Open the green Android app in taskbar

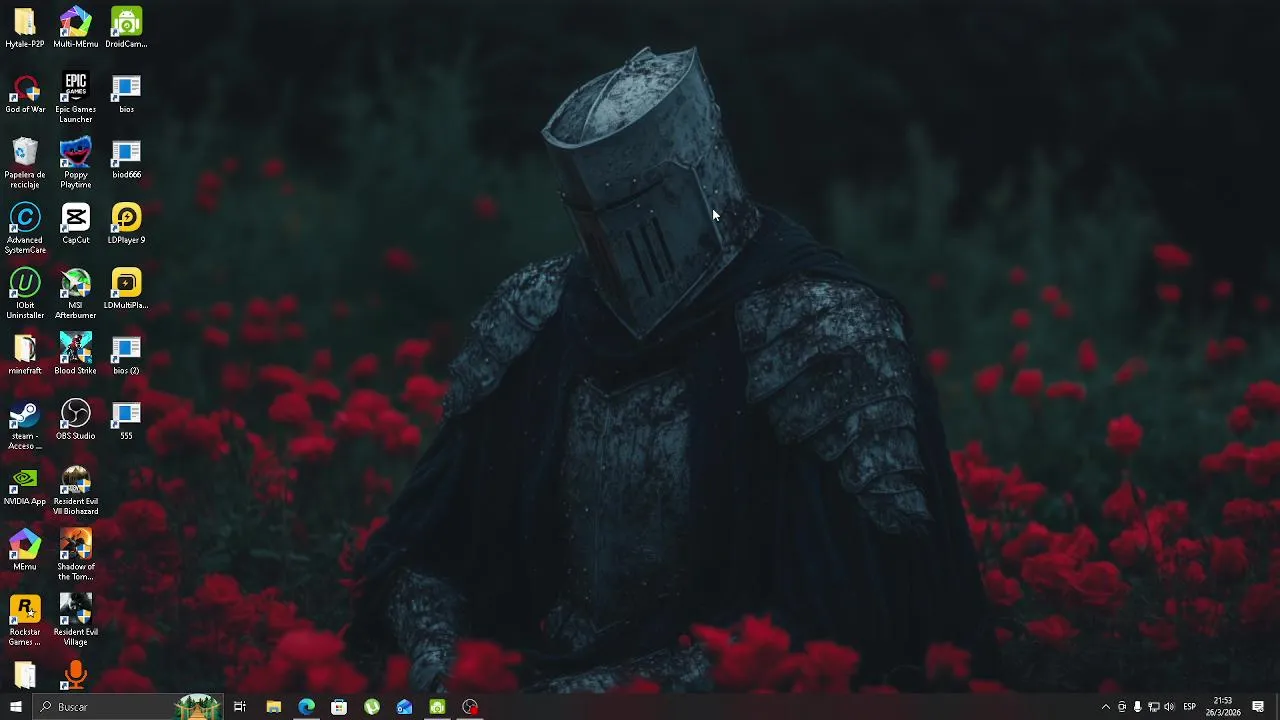coord(437,707)
